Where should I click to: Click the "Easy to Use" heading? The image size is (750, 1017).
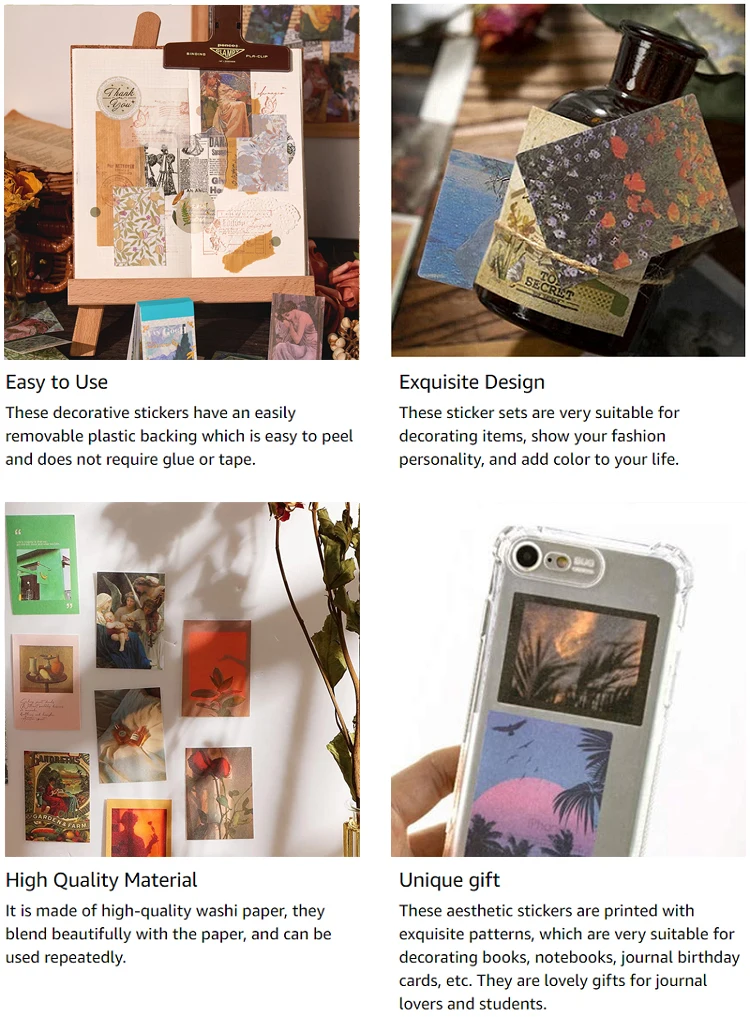[x=57, y=382]
